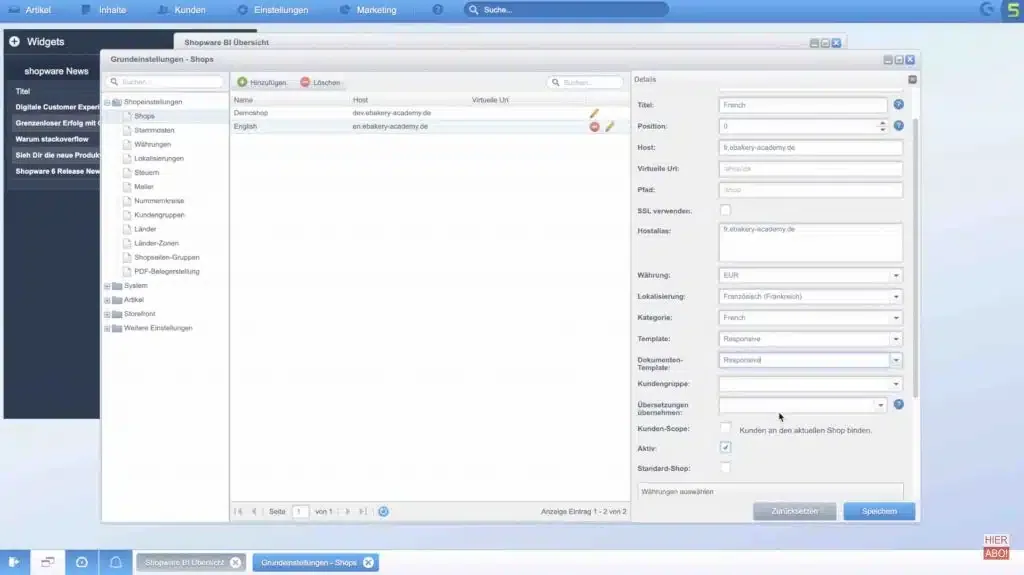Open the Artikel menu in top bar

coord(30,10)
